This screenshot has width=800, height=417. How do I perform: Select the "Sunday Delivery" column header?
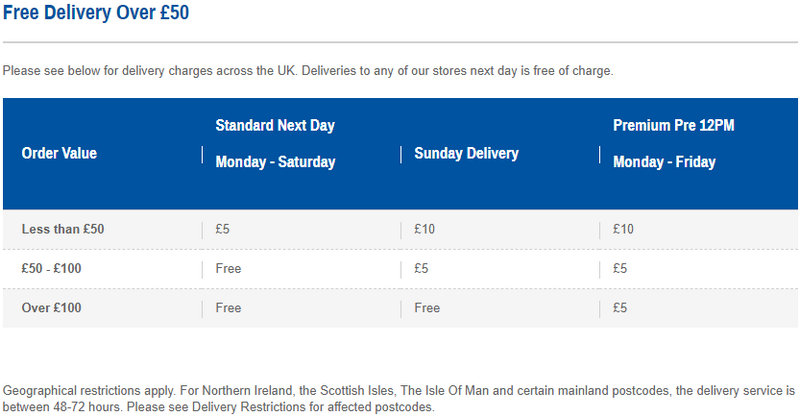click(466, 153)
